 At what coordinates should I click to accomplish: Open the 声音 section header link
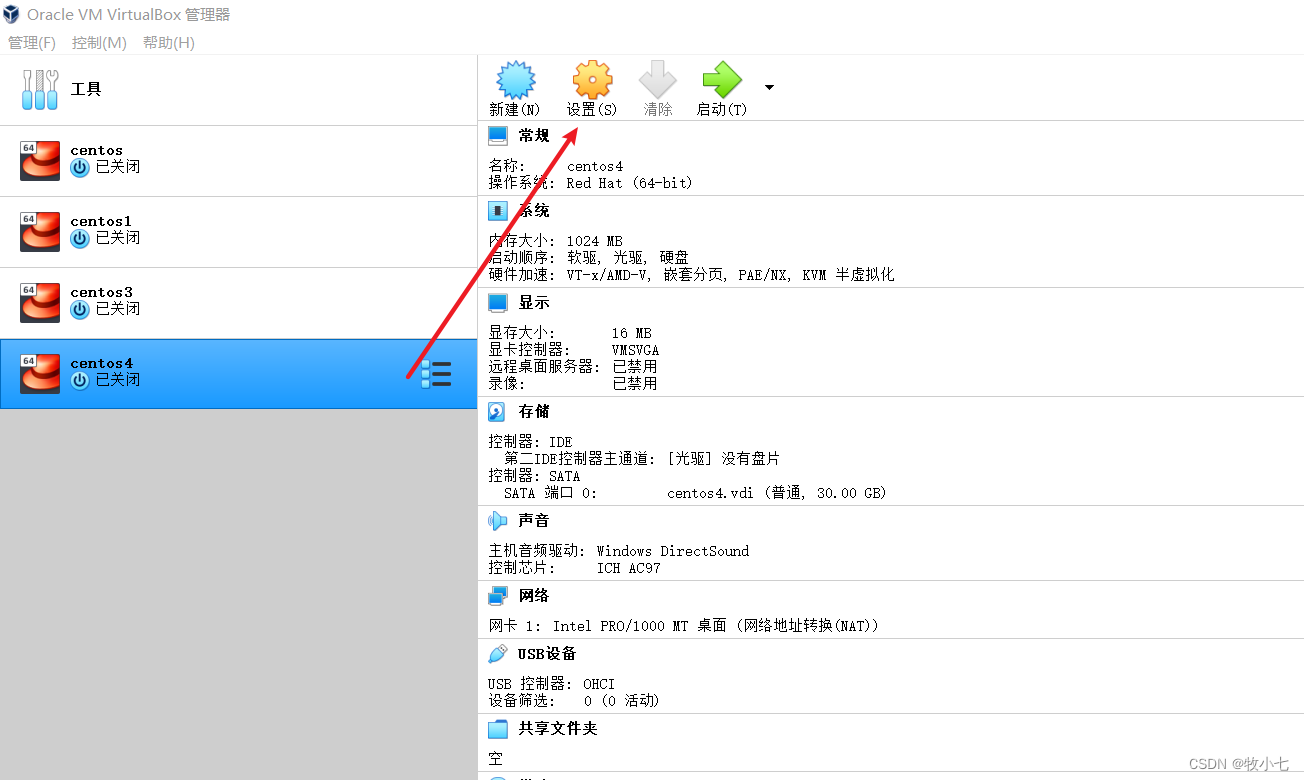[534, 521]
